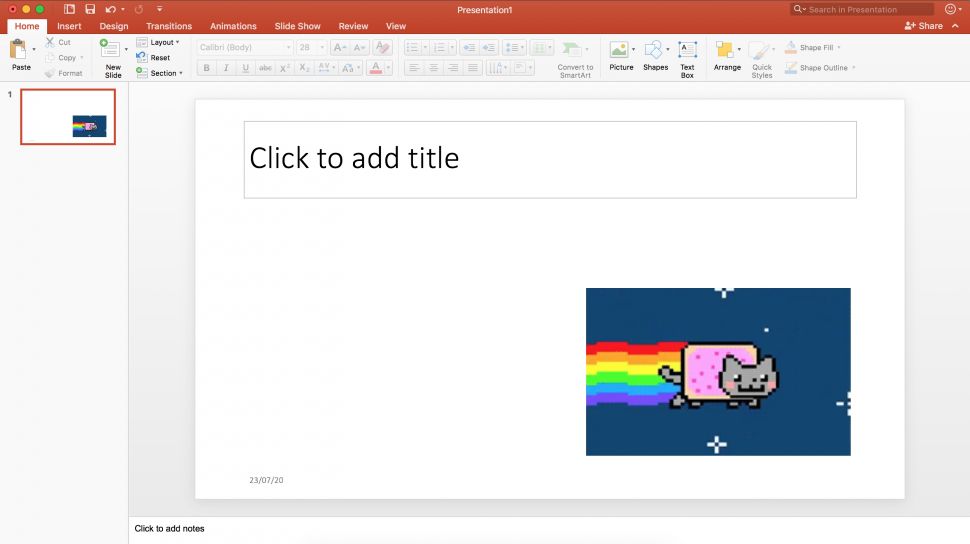
Task: Switch to the Insert tab
Action: point(69,26)
